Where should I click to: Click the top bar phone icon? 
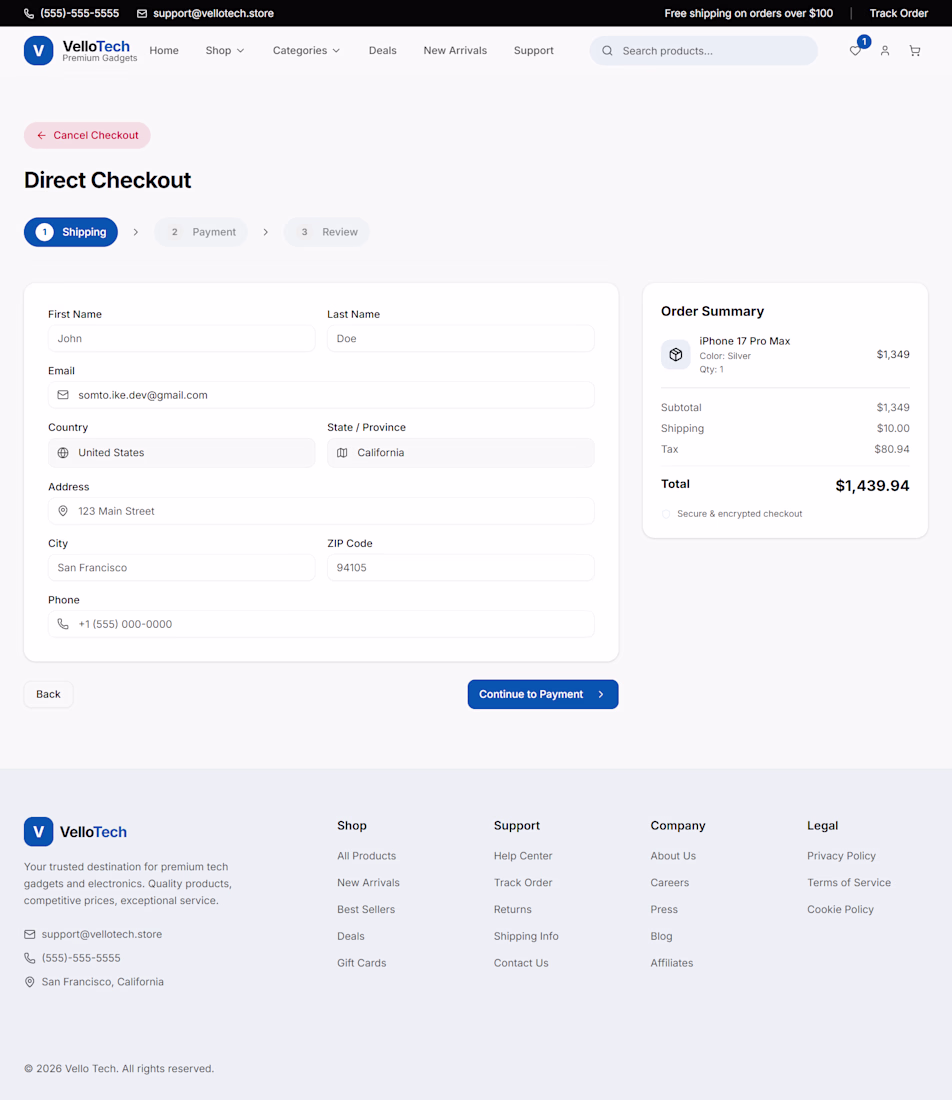[x=29, y=13]
